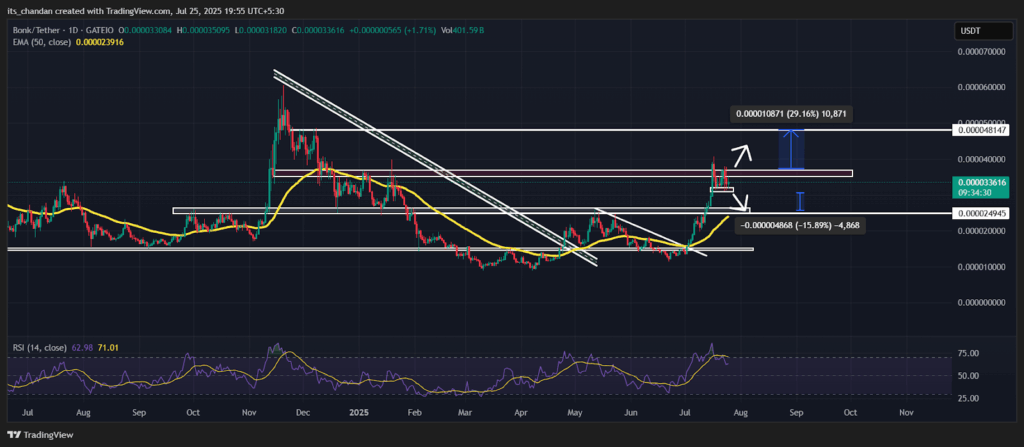Click the low value L0.000031820
Screen dimensions: 1024x447
[x=262, y=31]
